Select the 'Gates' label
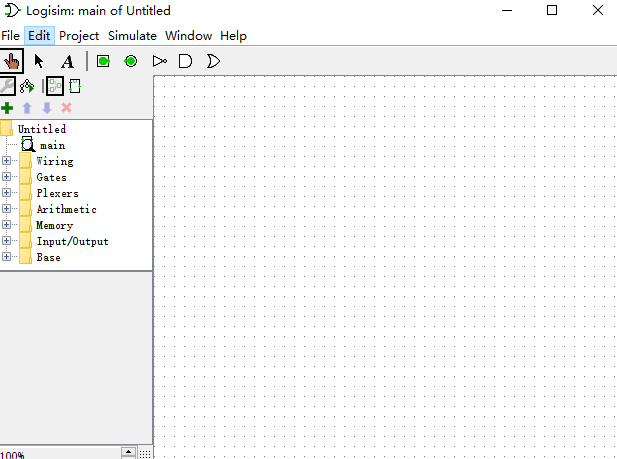 [x=52, y=178]
